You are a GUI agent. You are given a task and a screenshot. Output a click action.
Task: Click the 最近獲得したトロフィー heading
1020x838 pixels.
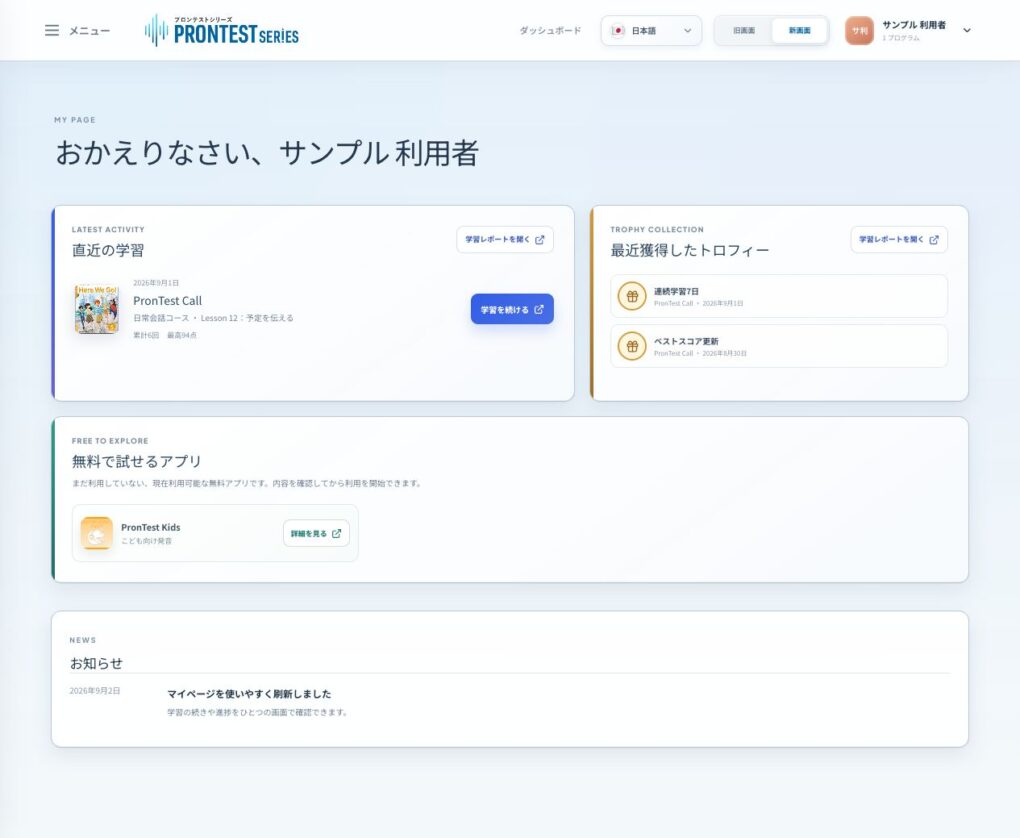tap(690, 250)
